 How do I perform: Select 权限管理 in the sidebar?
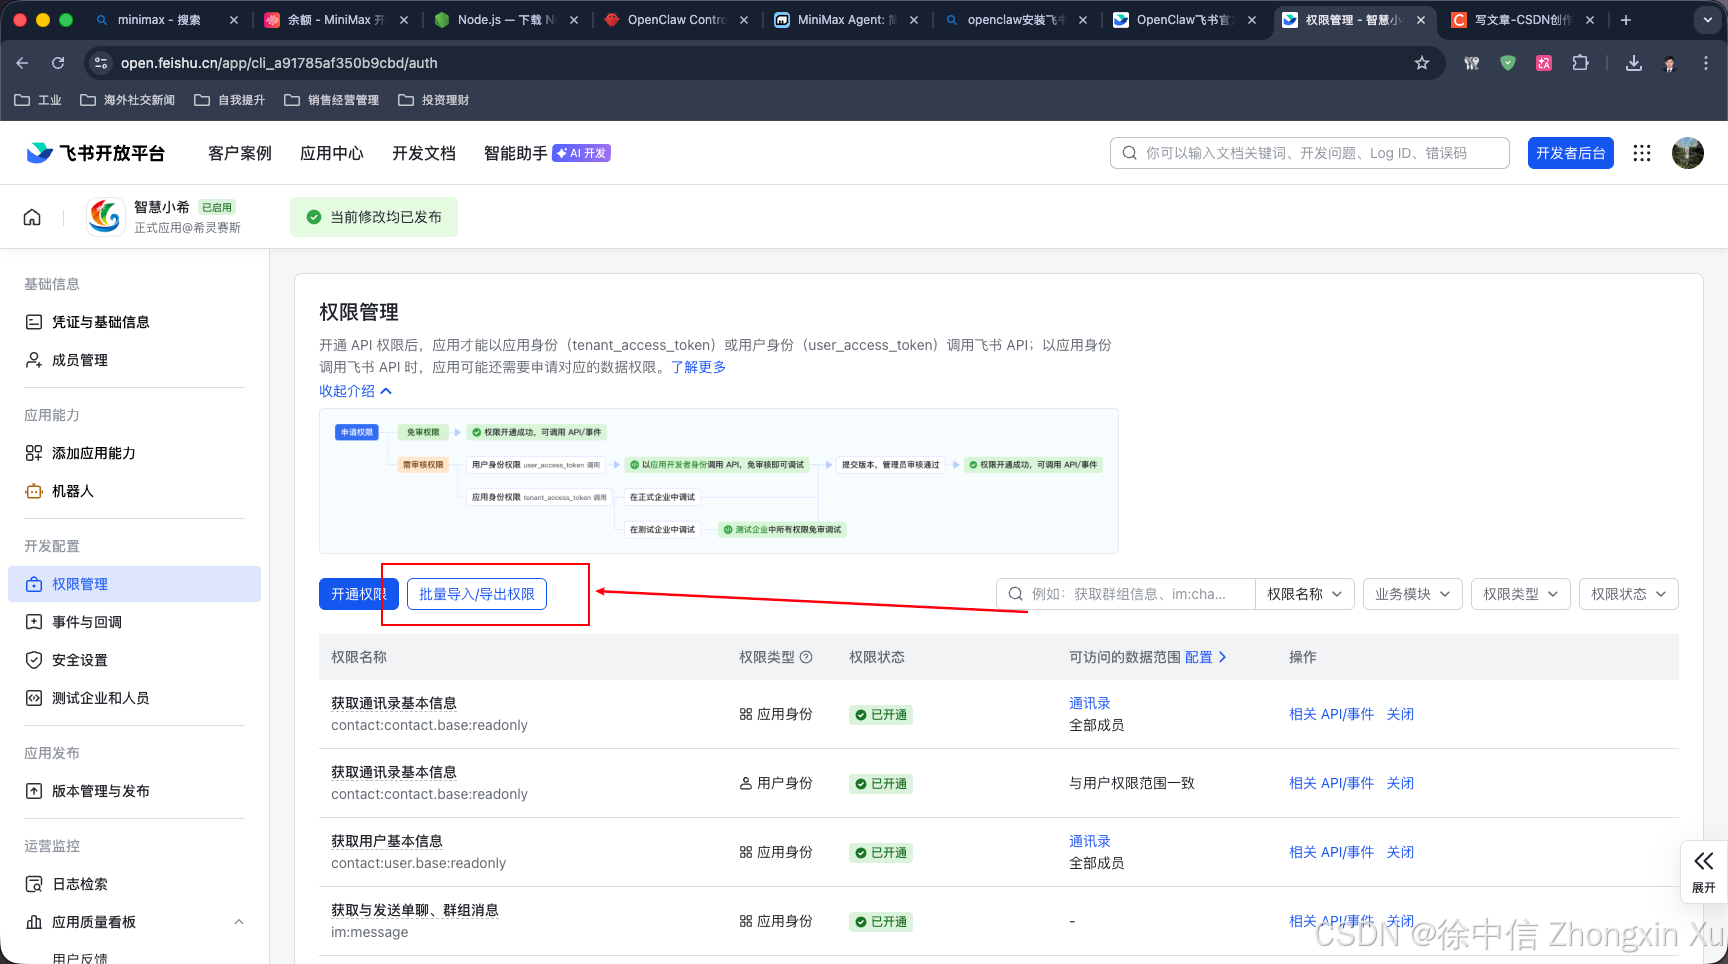[134, 584]
